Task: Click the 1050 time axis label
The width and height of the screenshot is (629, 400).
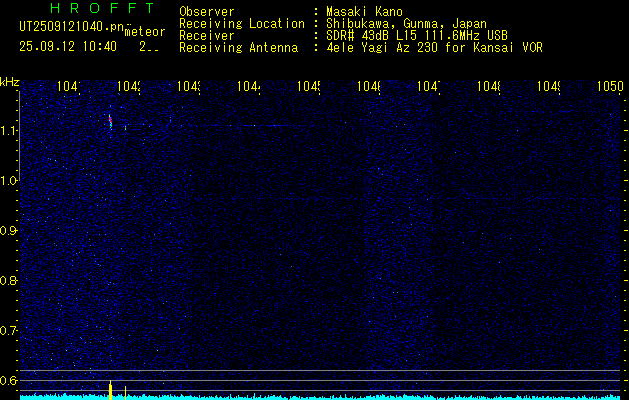Action: pyautogui.click(x=610, y=86)
